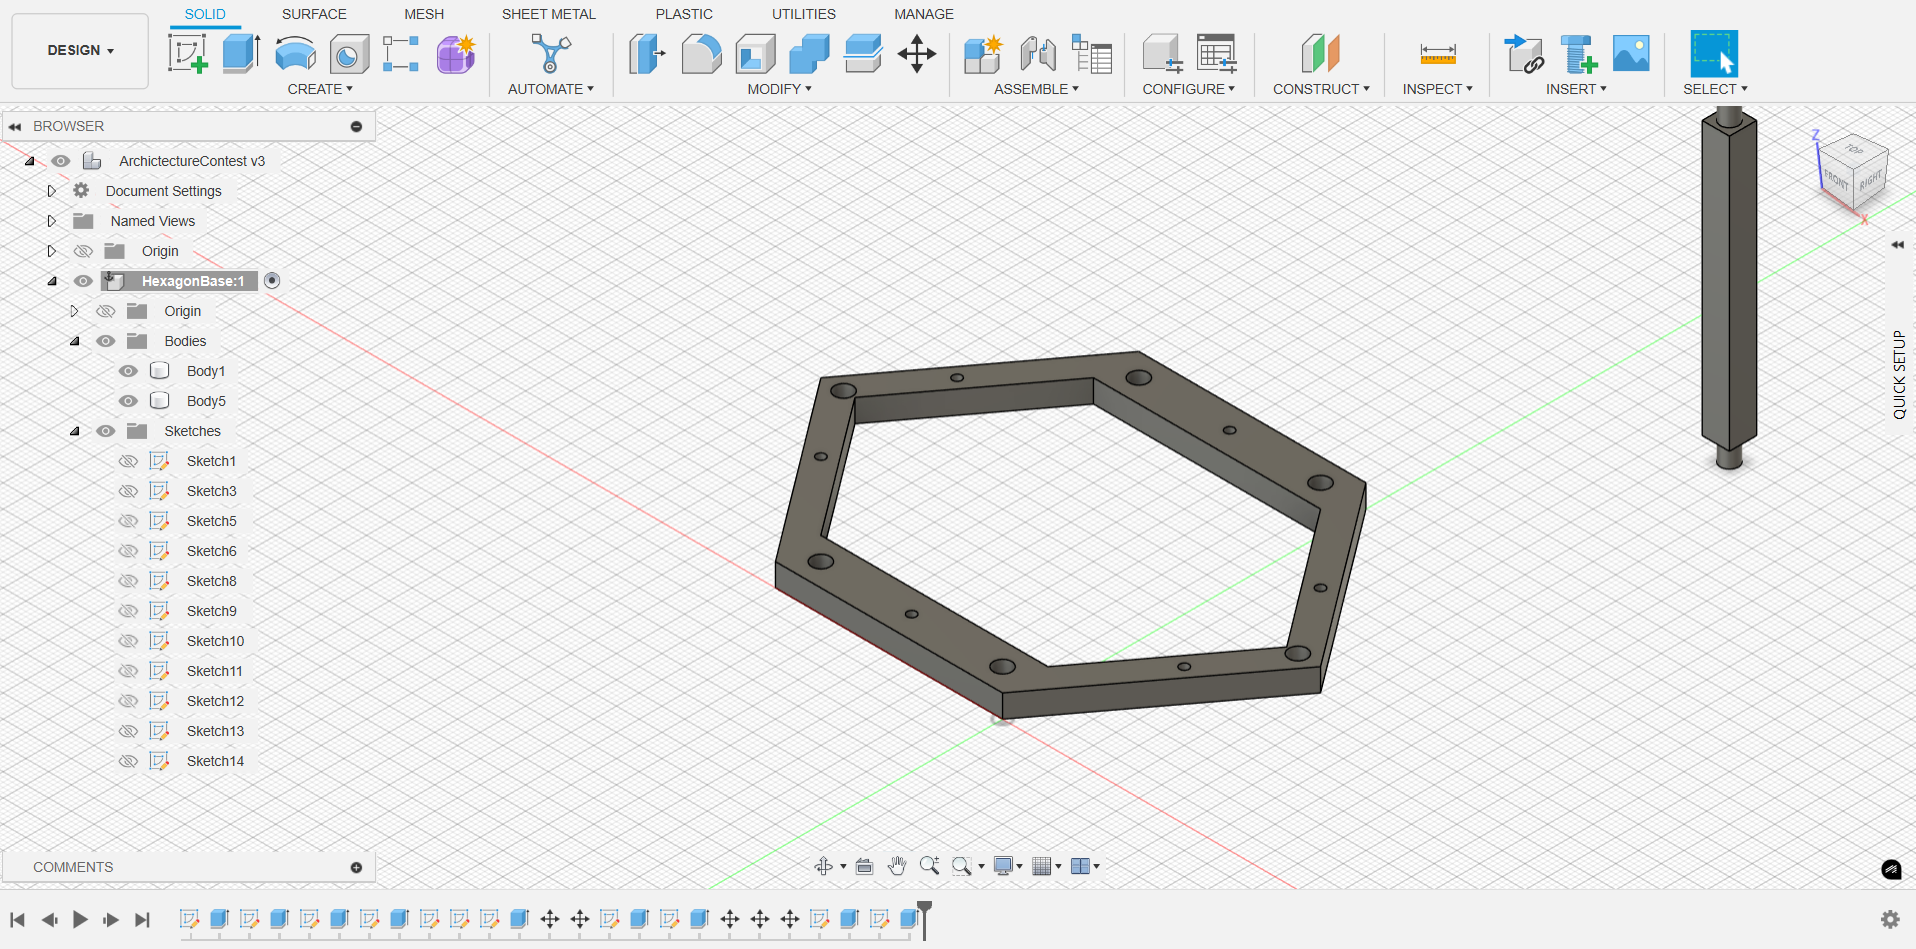Viewport: 1916px width, 949px height.
Task: Select the Press Pull tool
Action: (x=648, y=54)
